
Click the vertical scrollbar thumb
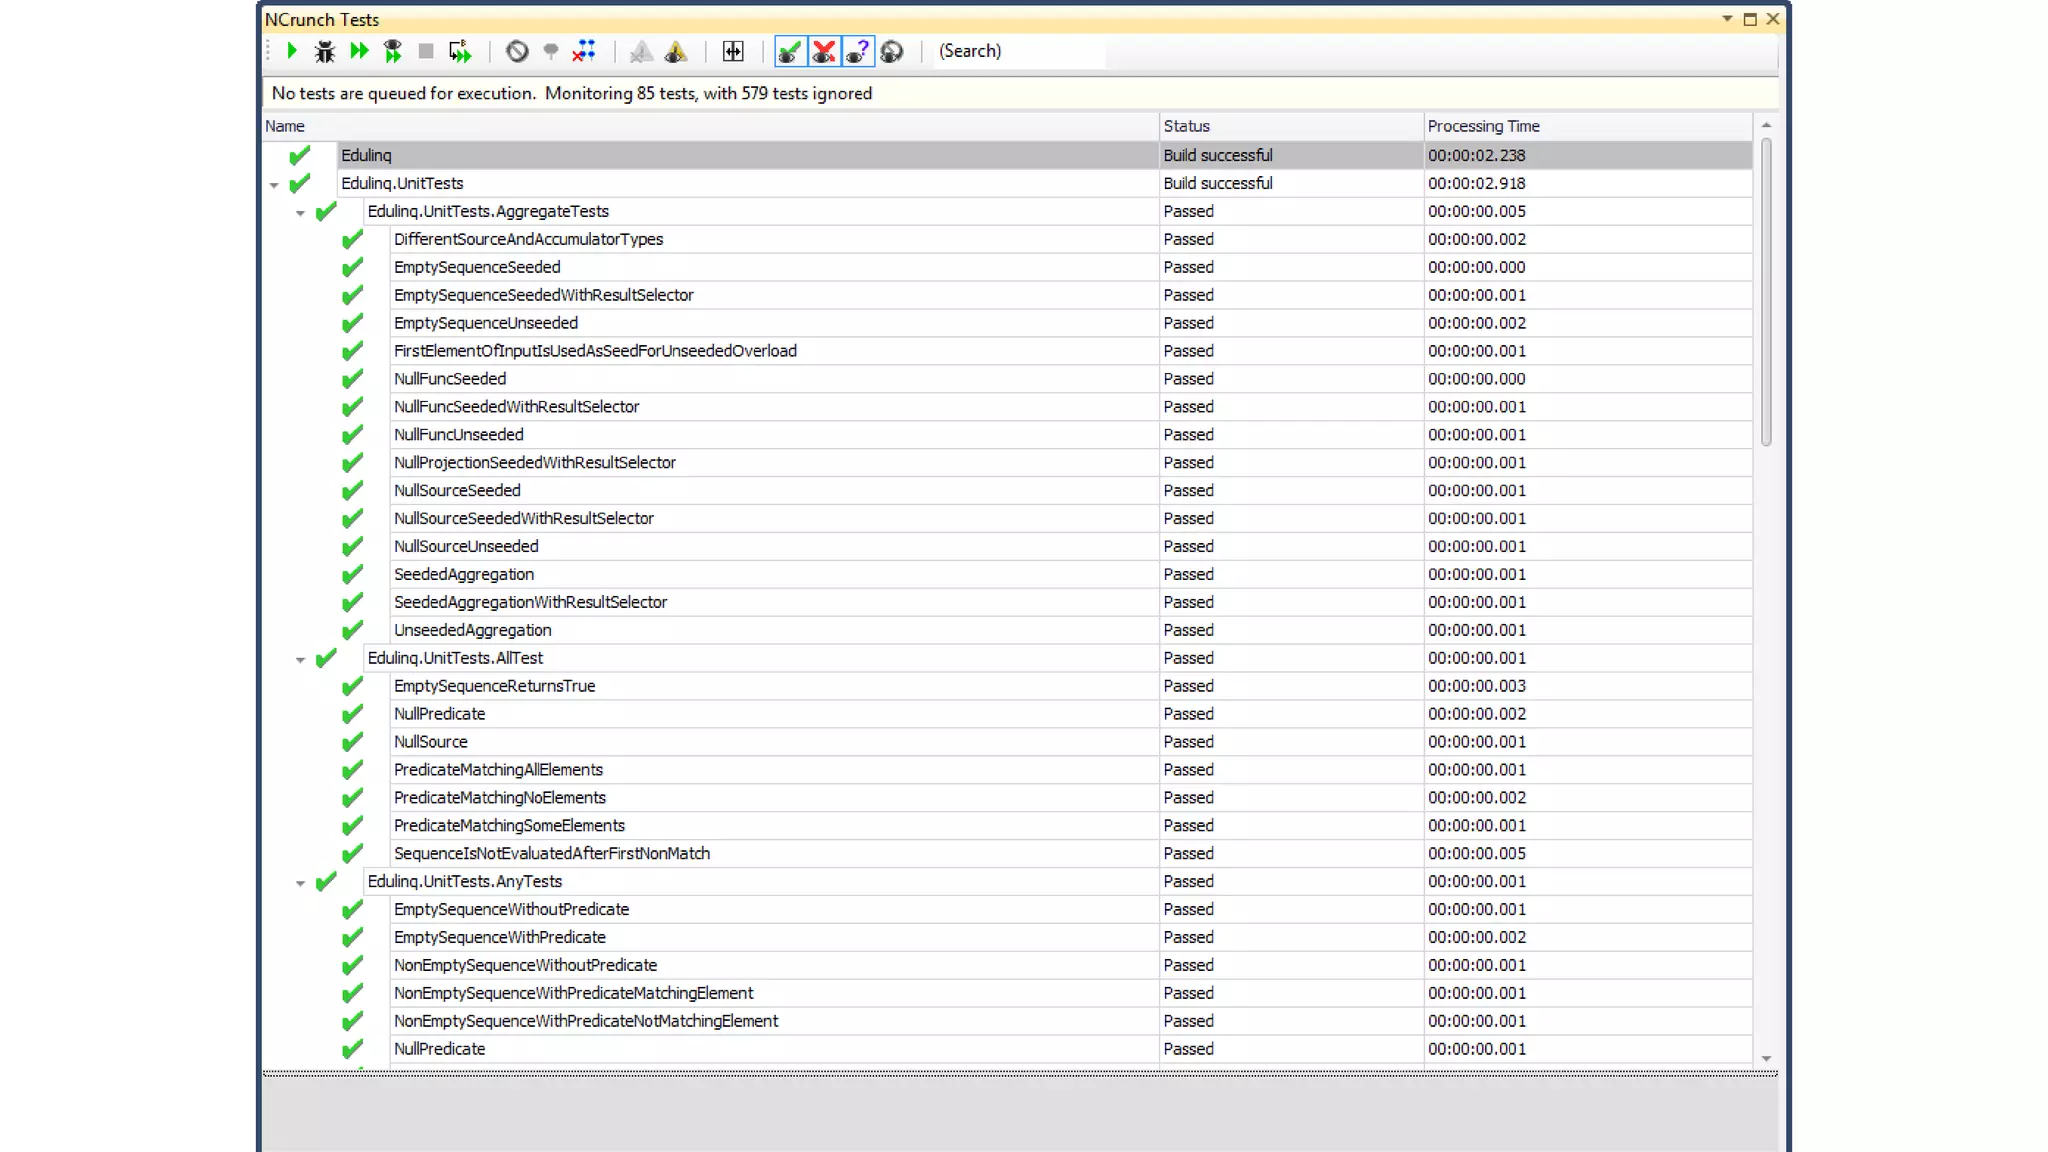point(1766,290)
